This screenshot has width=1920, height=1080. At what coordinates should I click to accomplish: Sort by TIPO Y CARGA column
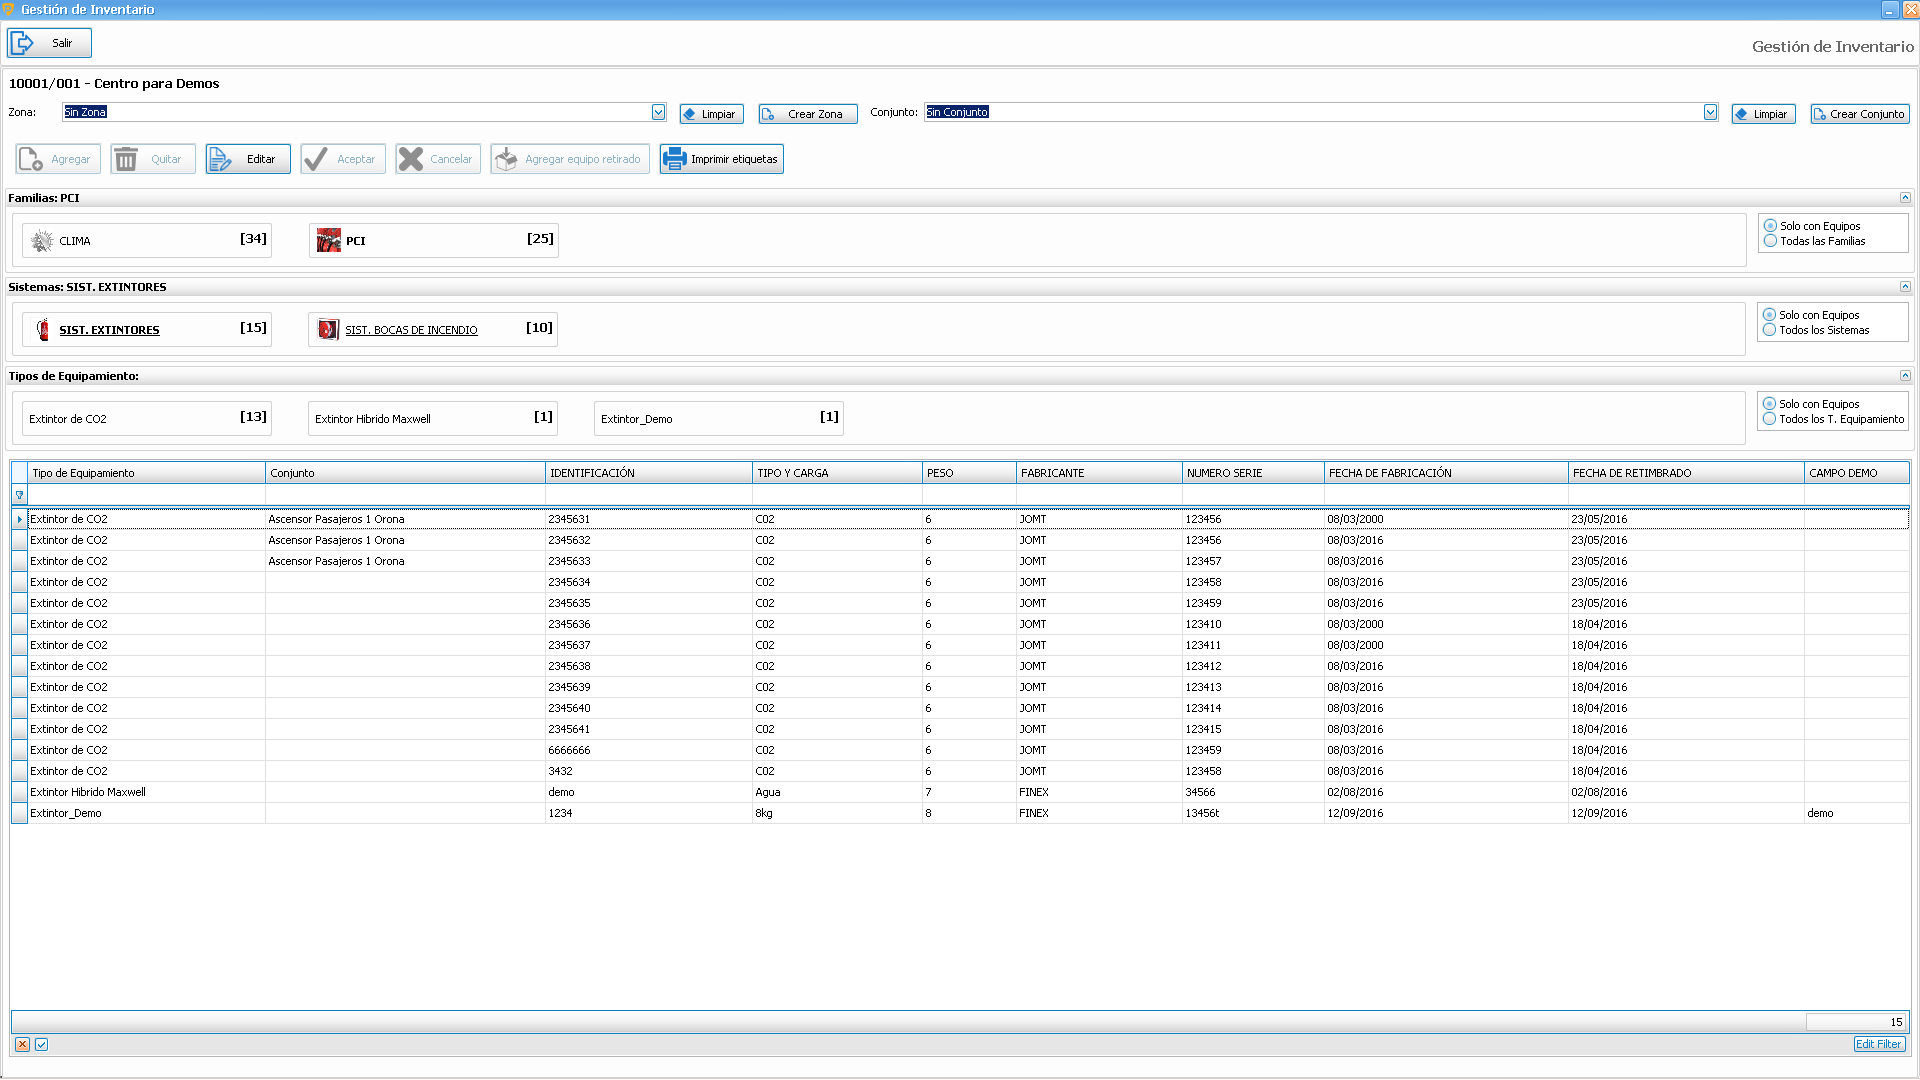pos(837,473)
